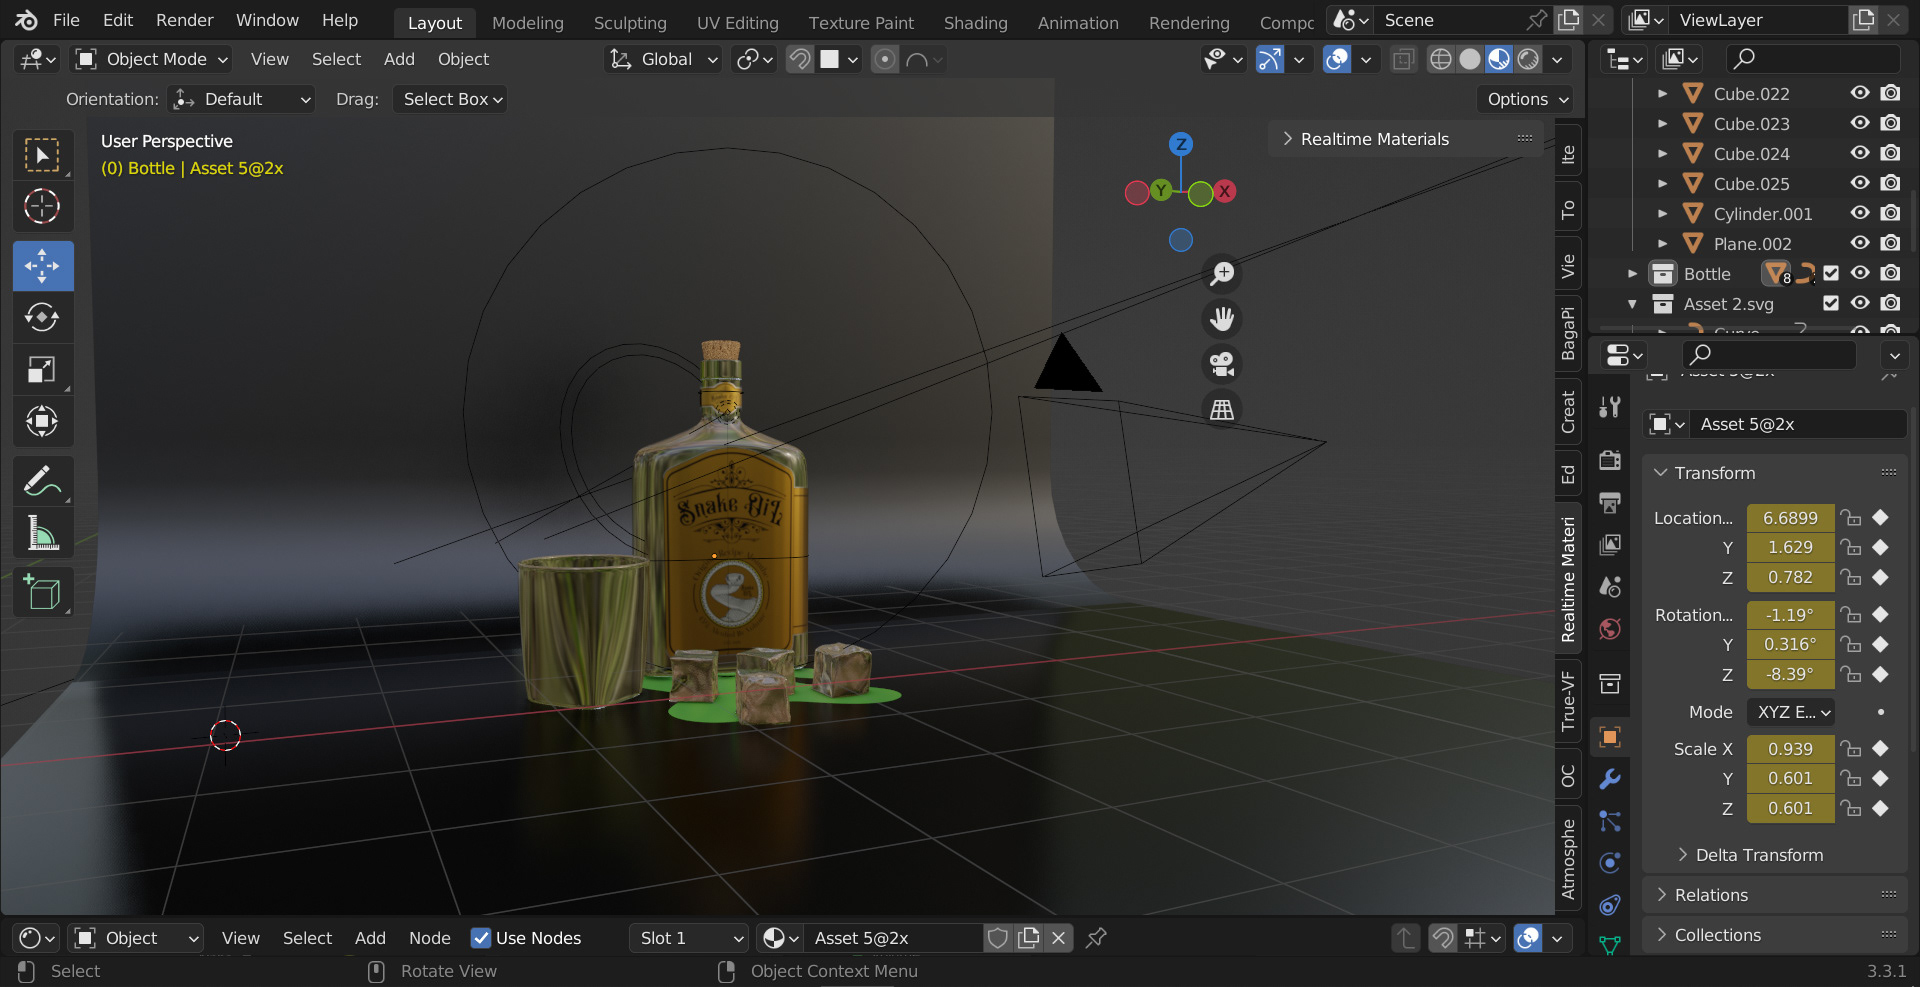Open the World properties tab

pyautogui.click(x=1610, y=628)
